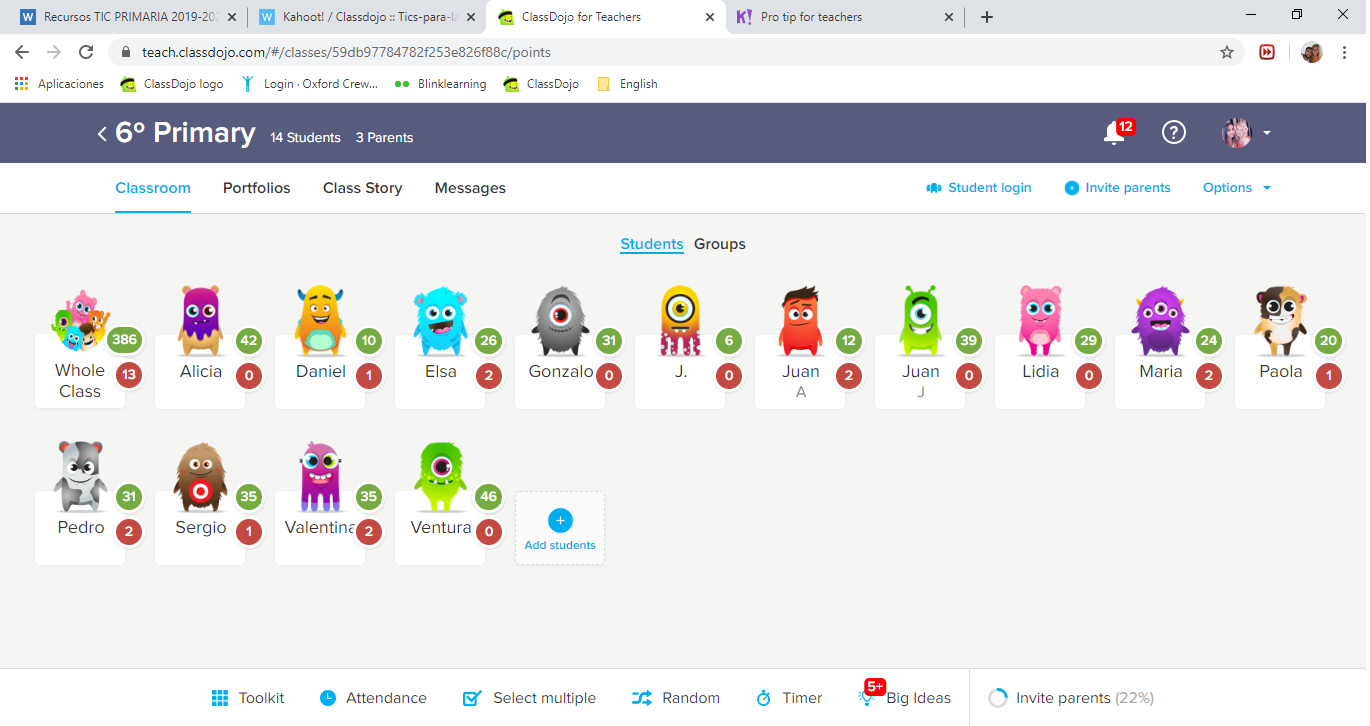Open the Blinklearning bookmark
The width and height of the screenshot is (1370, 726).
[440, 84]
